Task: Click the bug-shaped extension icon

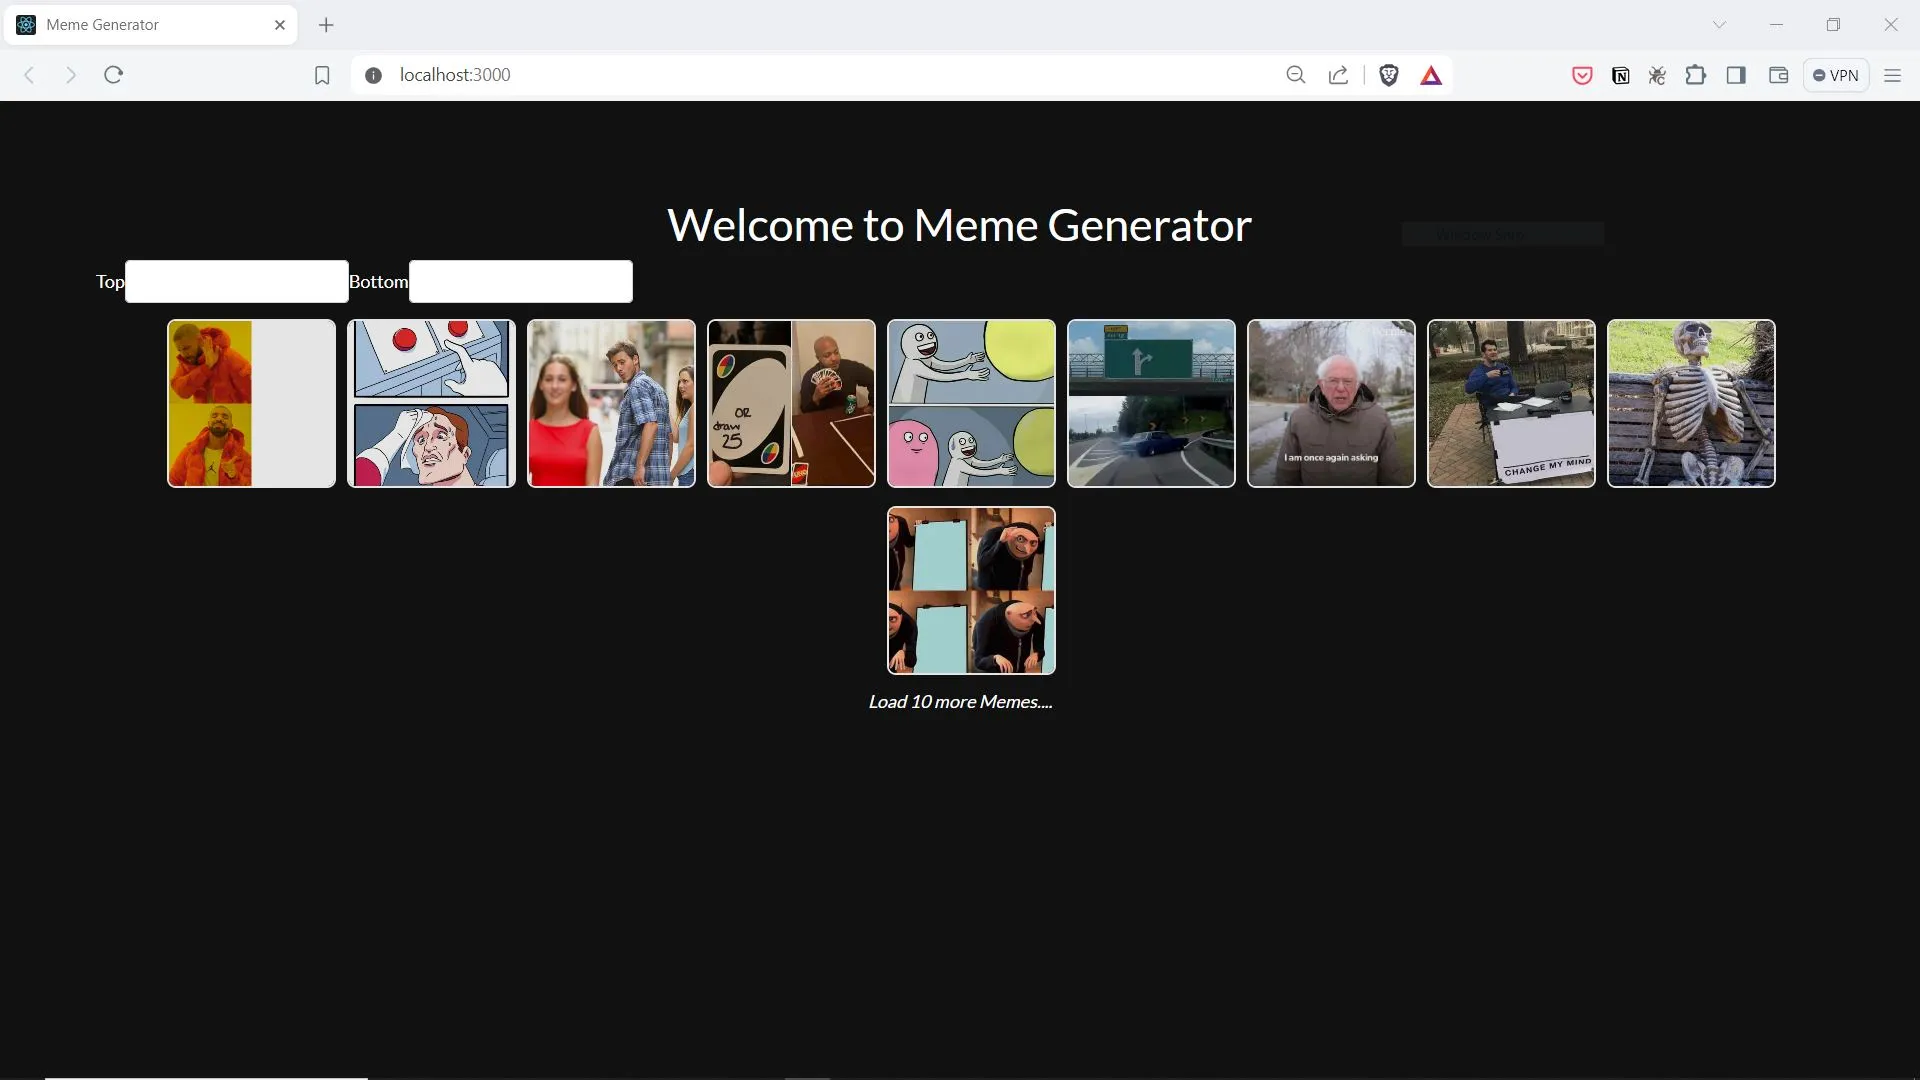Action: [1658, 75]
